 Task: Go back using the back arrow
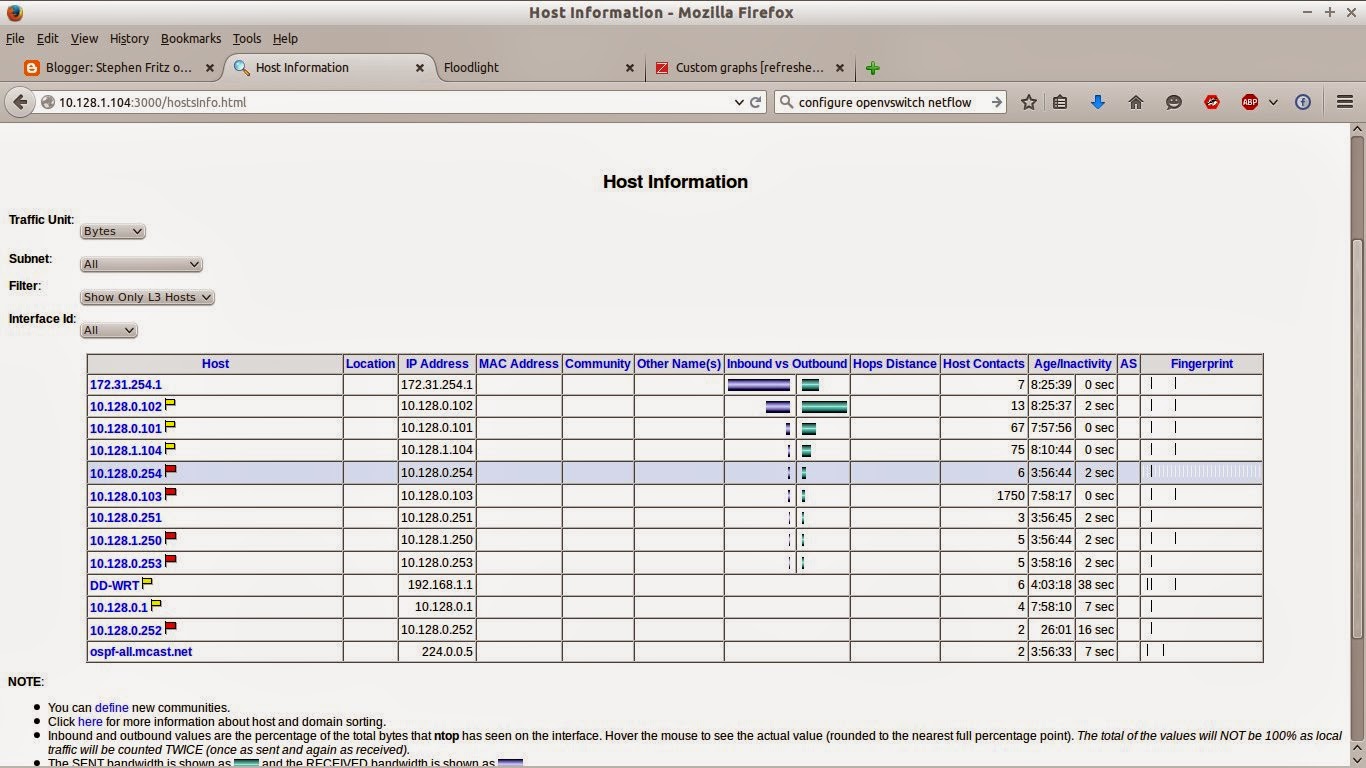pyautogui.click(x=21, y=101)
